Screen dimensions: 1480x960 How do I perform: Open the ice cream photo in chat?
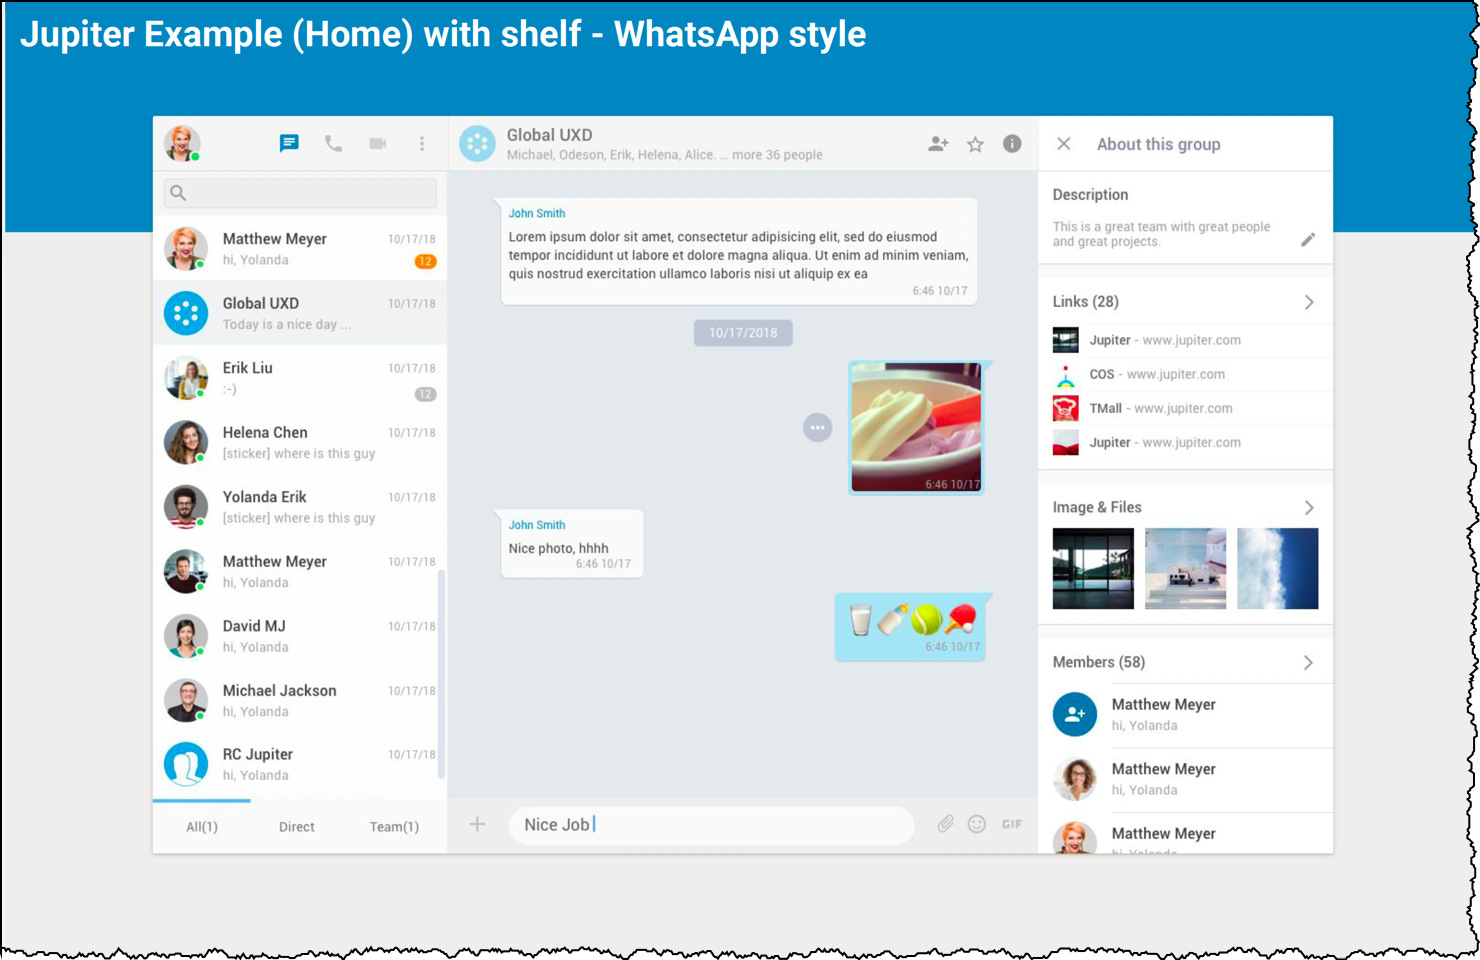point(916,428)
